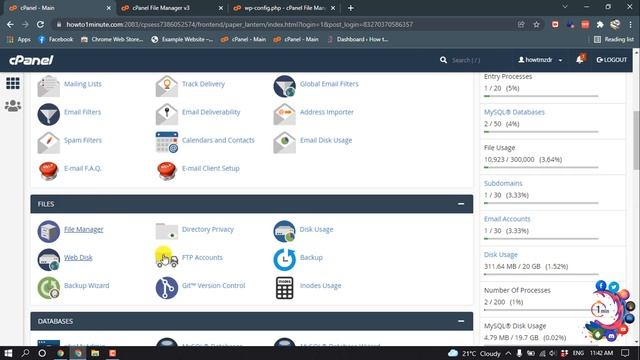Image resolution: width=640 pixels, height=360 pixels.
Task: Click the Backup clock icon
Action: (284, 260)
